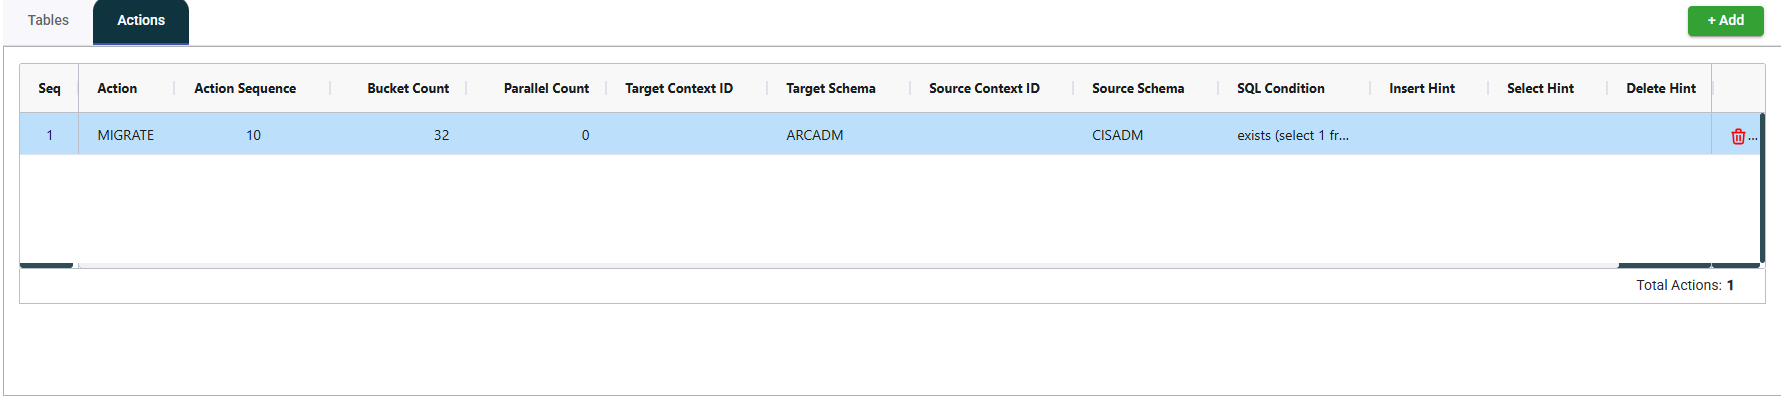Click the Target Schema column header
The width and height of the screenshot is (1787, 402).
831,88
